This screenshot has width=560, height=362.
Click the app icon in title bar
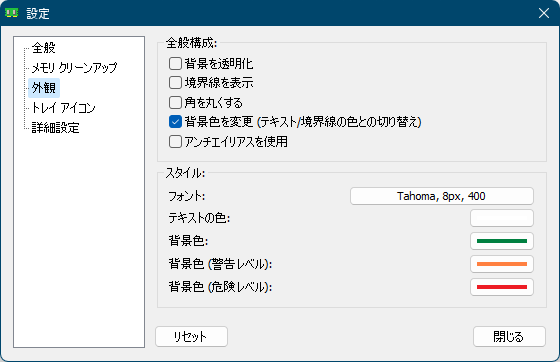(11, 13)
